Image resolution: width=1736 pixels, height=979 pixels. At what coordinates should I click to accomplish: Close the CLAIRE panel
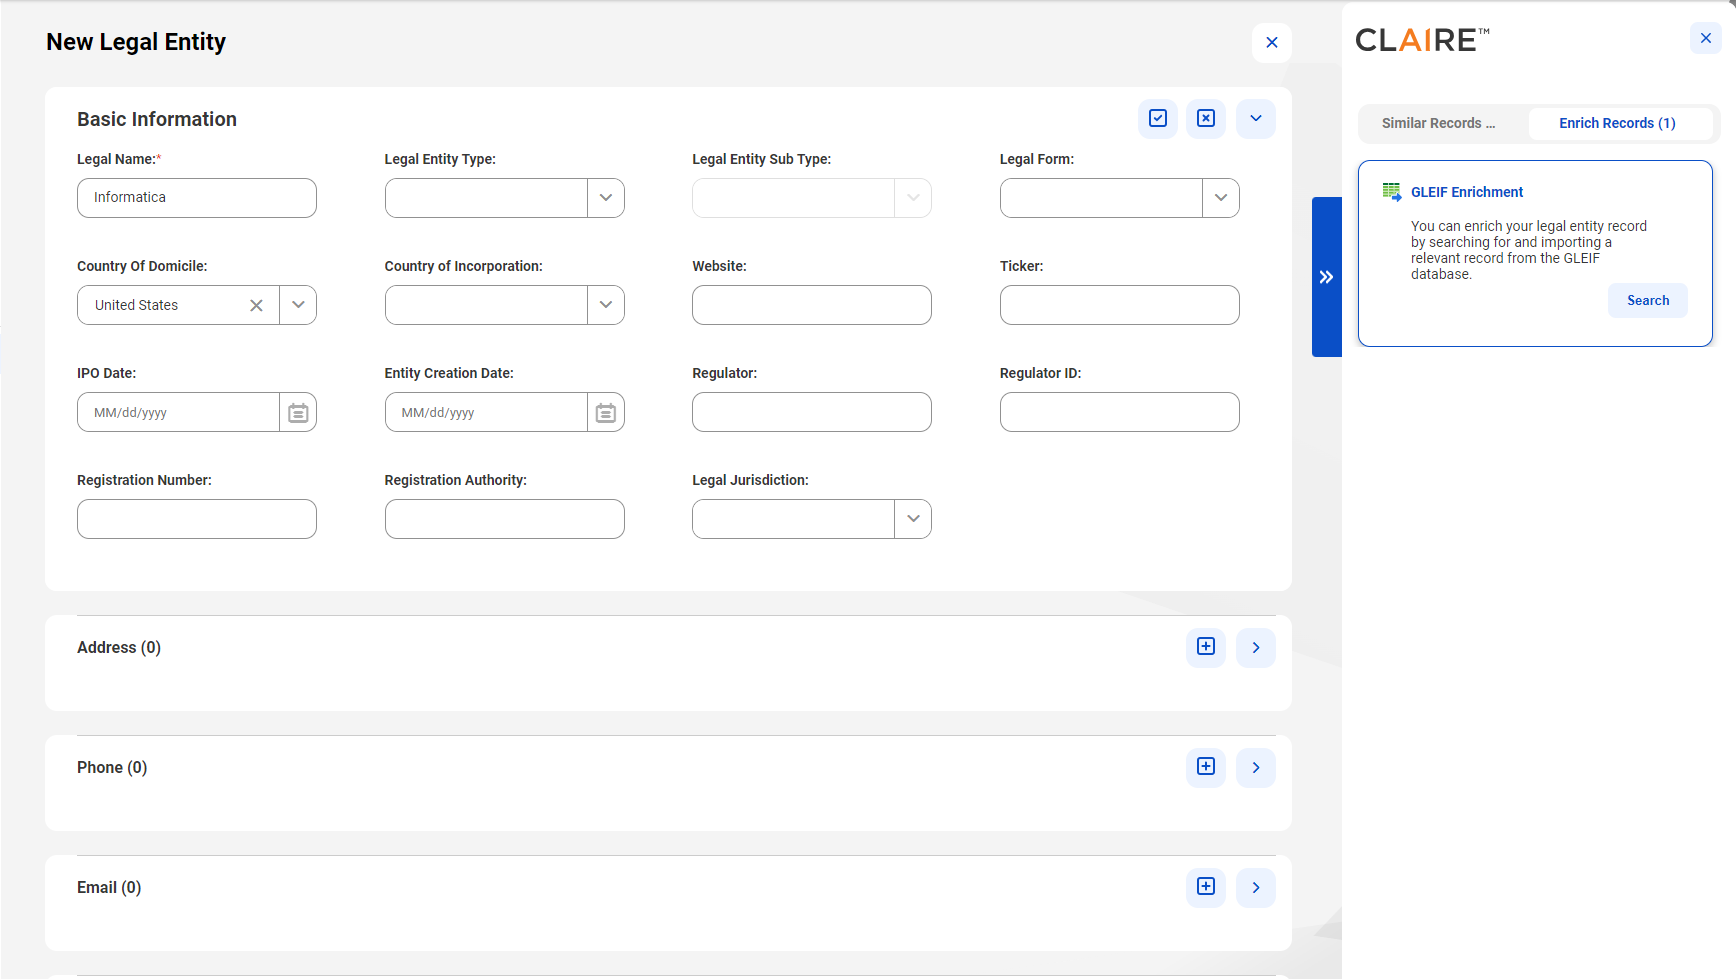pos(1706,38)
